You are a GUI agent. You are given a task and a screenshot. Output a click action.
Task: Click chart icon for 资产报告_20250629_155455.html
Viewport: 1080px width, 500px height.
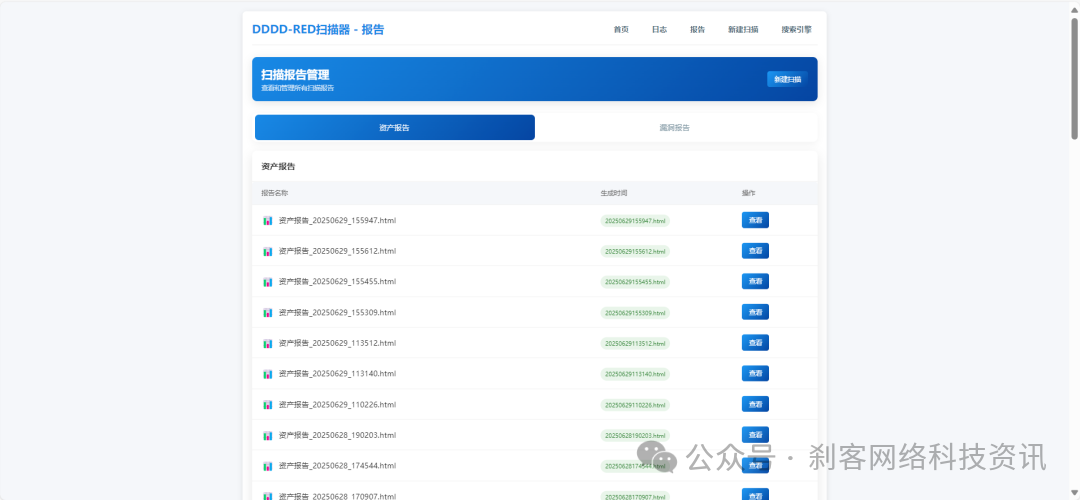click(x=268, y=282)
